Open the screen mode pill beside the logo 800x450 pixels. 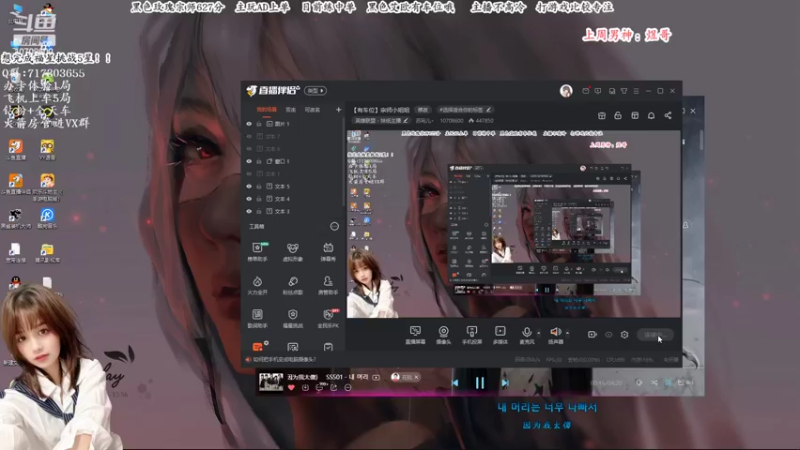coord(315,91)
